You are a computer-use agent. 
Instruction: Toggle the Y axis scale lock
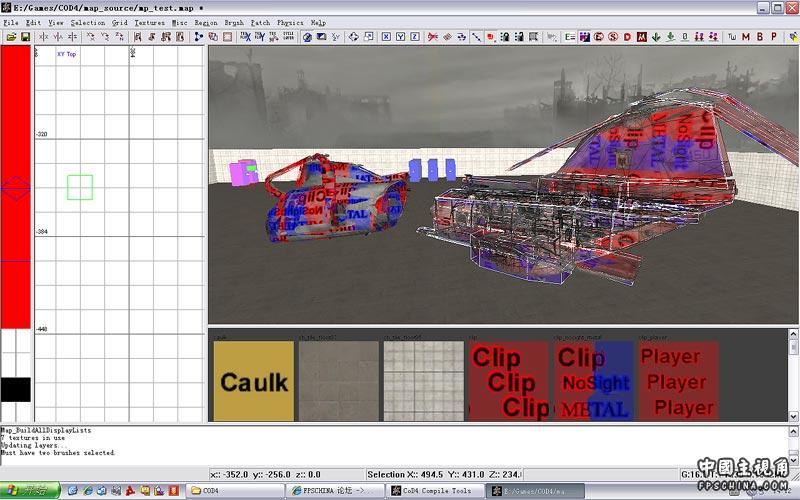401,37
